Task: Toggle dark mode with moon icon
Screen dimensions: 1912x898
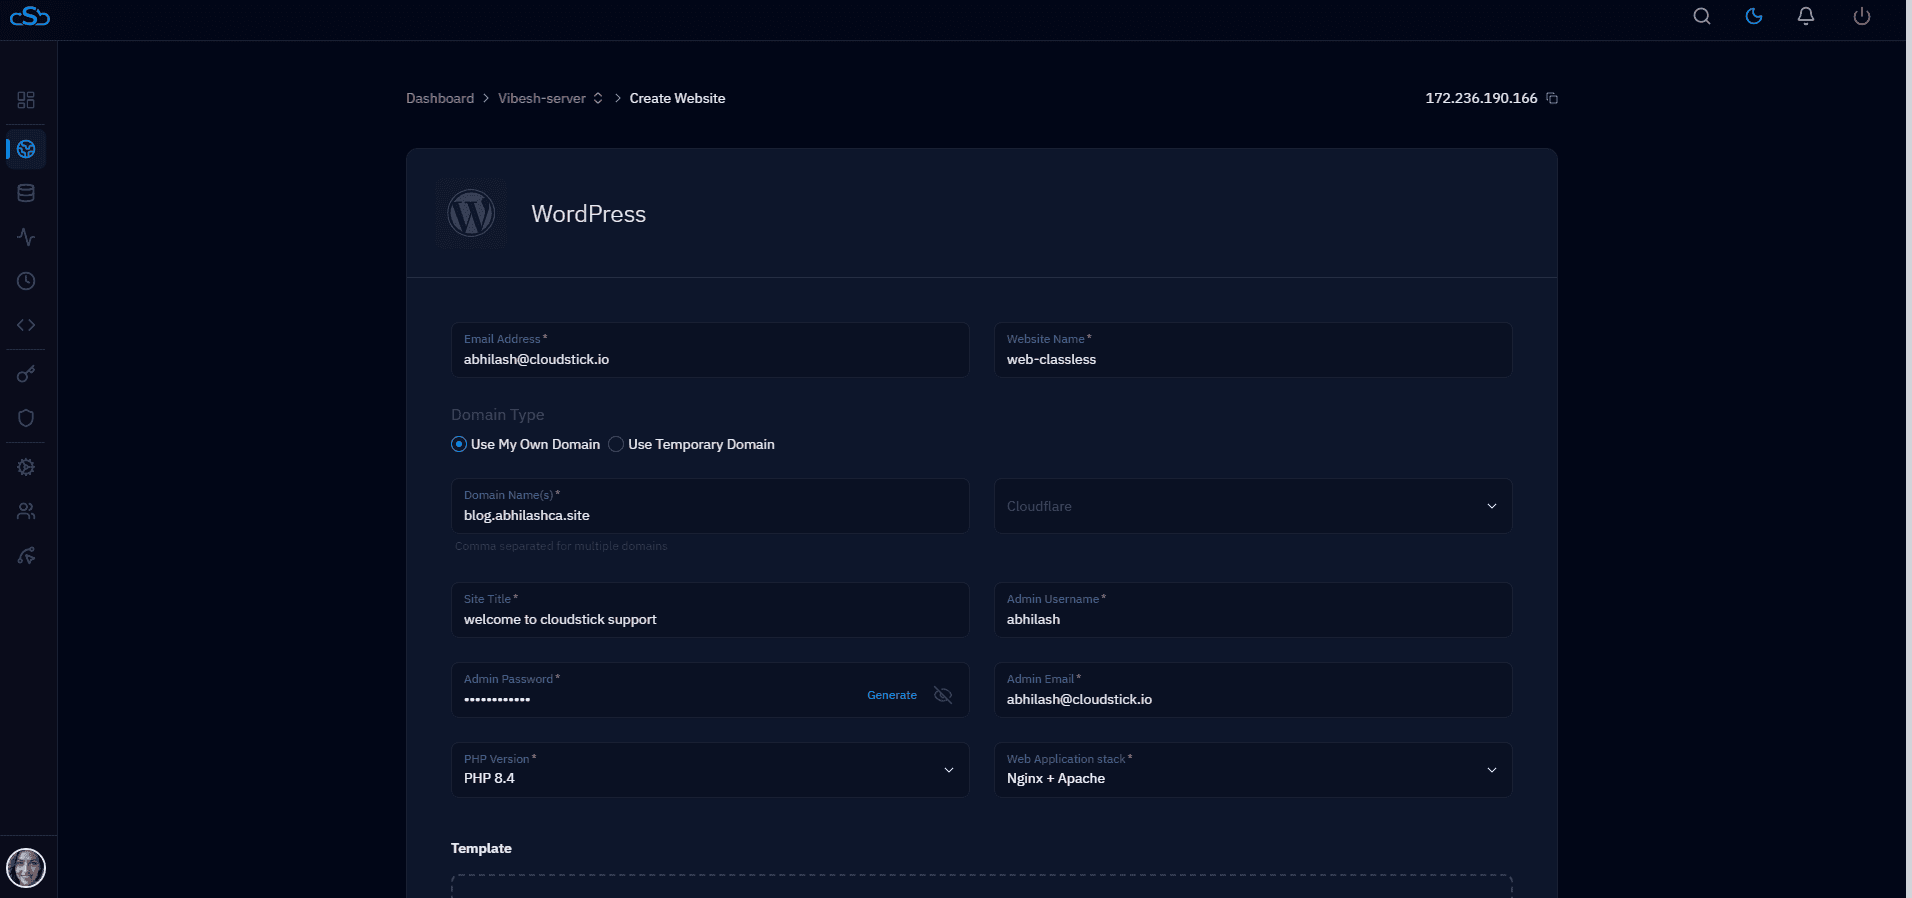Action: click(1754, 16)
